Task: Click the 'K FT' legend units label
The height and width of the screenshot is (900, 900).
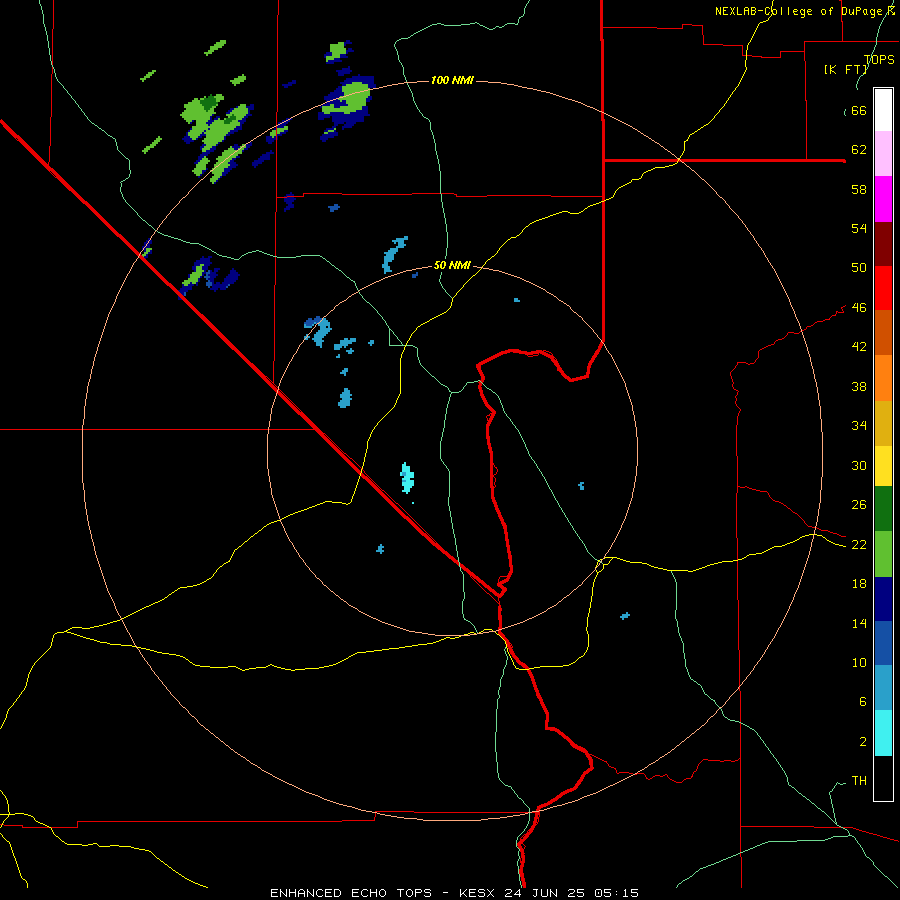Action: point(846,70)
